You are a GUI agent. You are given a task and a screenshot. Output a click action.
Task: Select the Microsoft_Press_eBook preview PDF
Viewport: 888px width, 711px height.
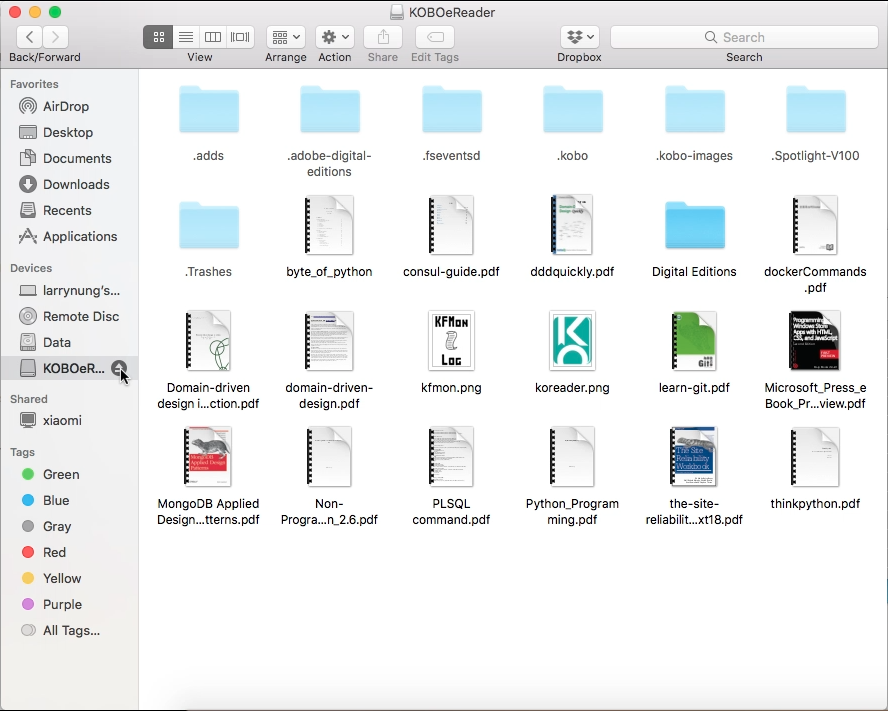(815, 341)
